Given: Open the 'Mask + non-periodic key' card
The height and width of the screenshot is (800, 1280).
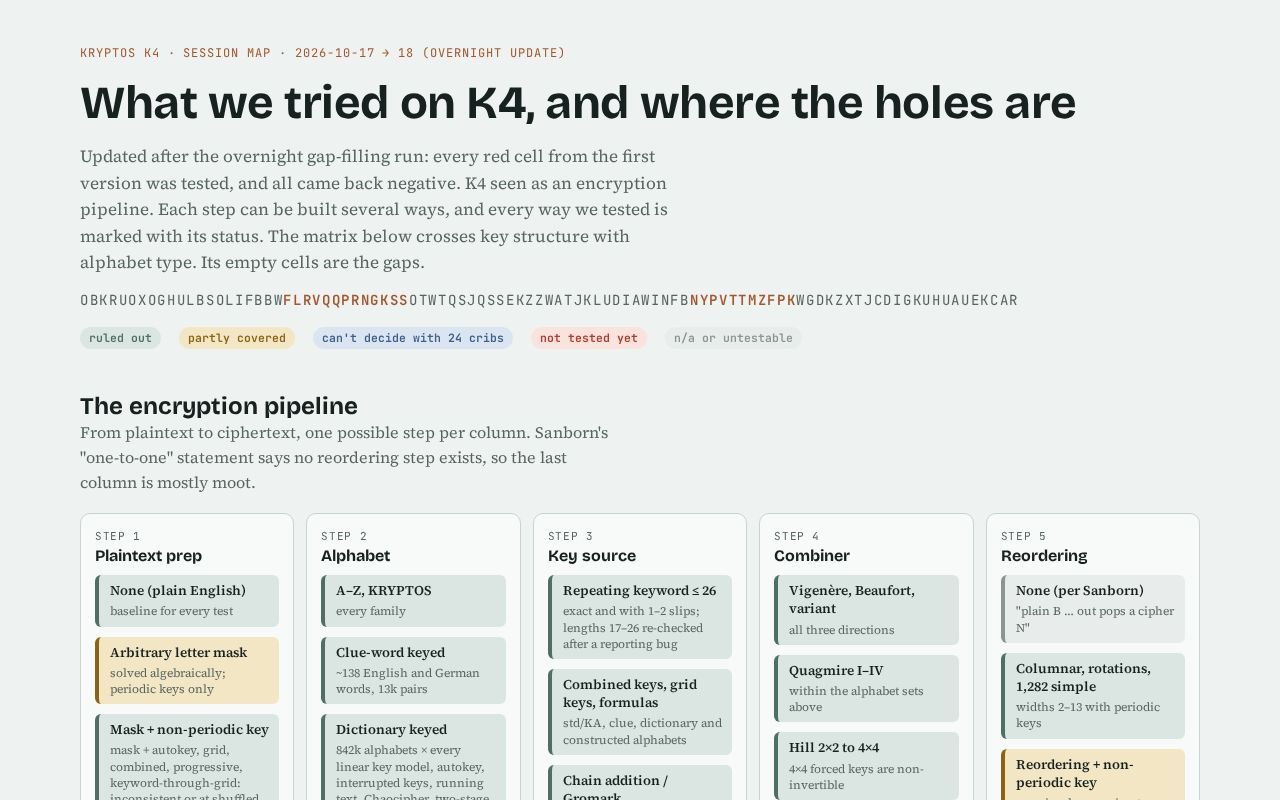Looking at the screenshot, I should 187,757.
